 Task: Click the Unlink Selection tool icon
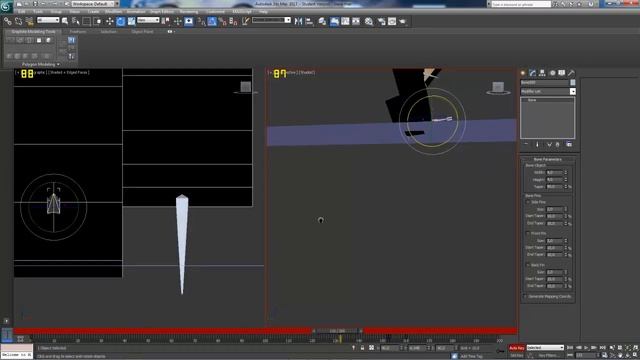coord(18,21)
